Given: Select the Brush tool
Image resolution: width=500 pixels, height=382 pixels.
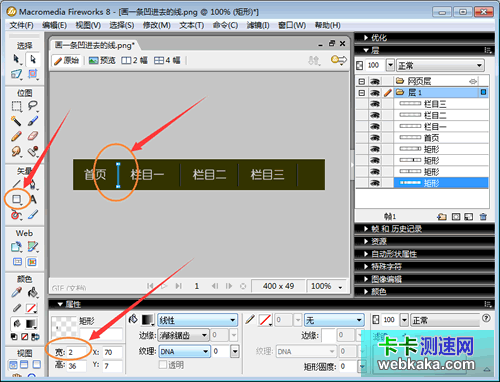Looking at the screenshot, I should 33,121.
